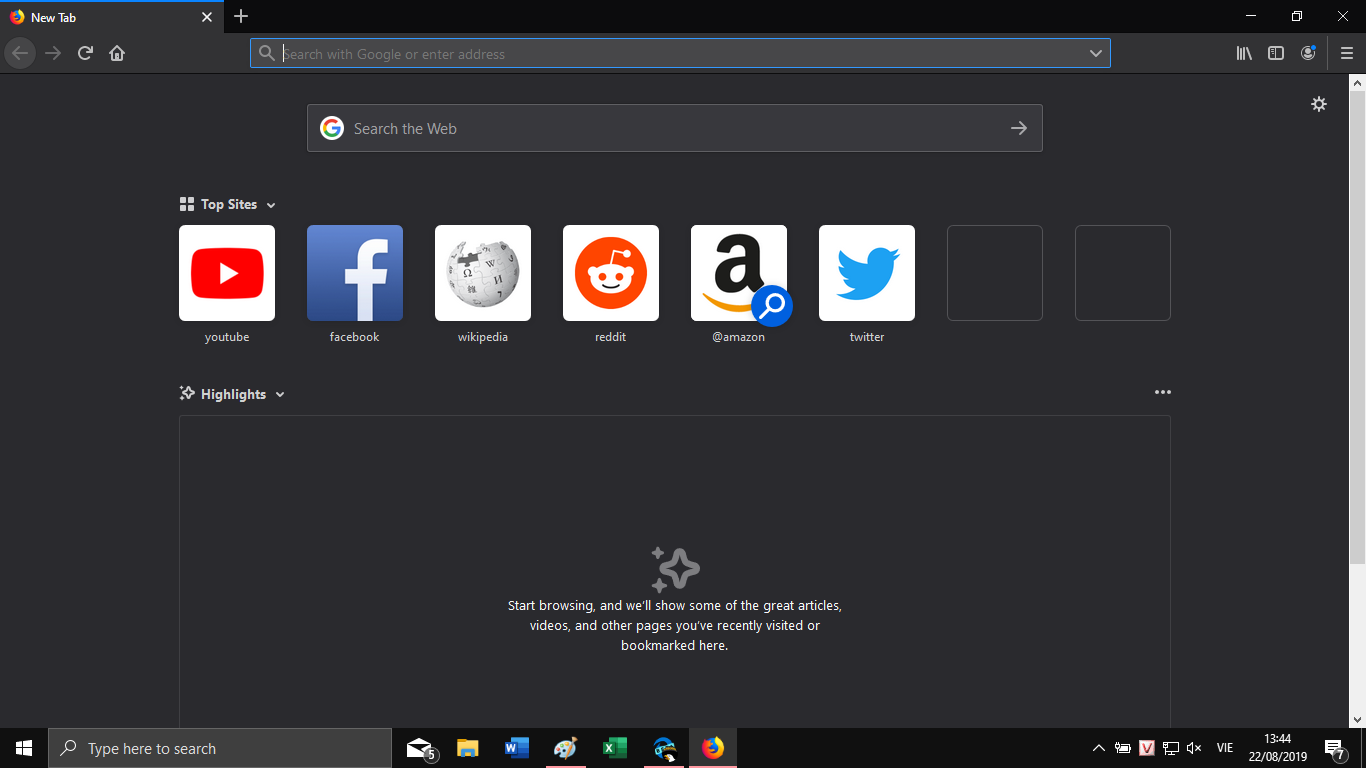This screenshot has height=768, width=1366.
Task: Click the Firefox taskbar icon
Action: (x=713, y=748)
